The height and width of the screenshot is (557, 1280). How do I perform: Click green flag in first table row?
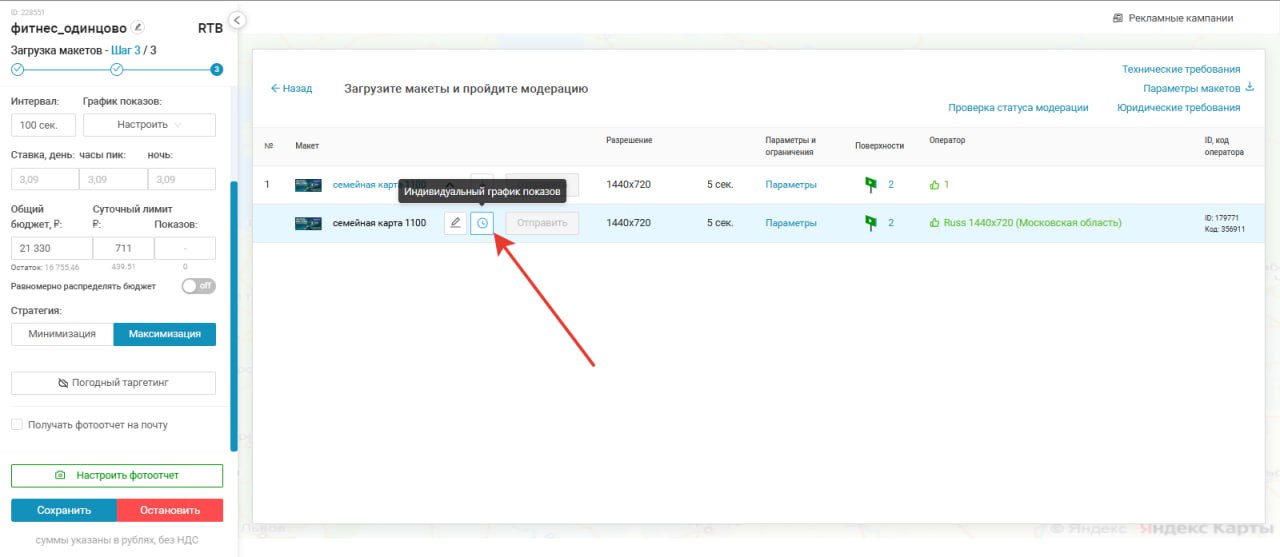click(x=870, y=185)
